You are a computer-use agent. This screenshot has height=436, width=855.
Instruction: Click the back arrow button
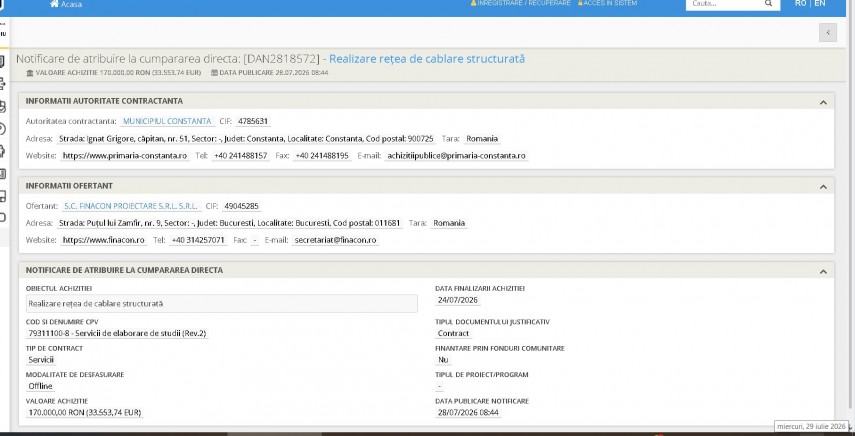pos(828,33)
